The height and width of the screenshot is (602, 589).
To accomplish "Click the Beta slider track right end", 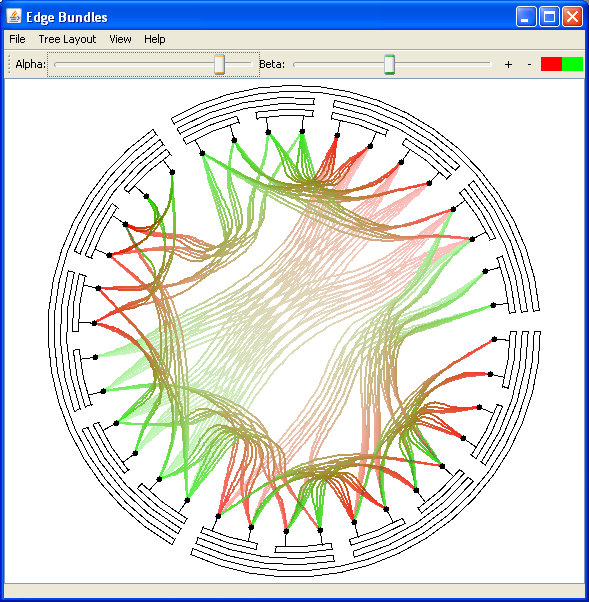I will point(489,64).
